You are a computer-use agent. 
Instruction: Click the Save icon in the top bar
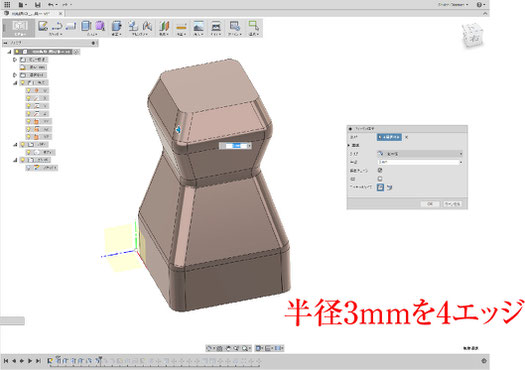(38, 5)
